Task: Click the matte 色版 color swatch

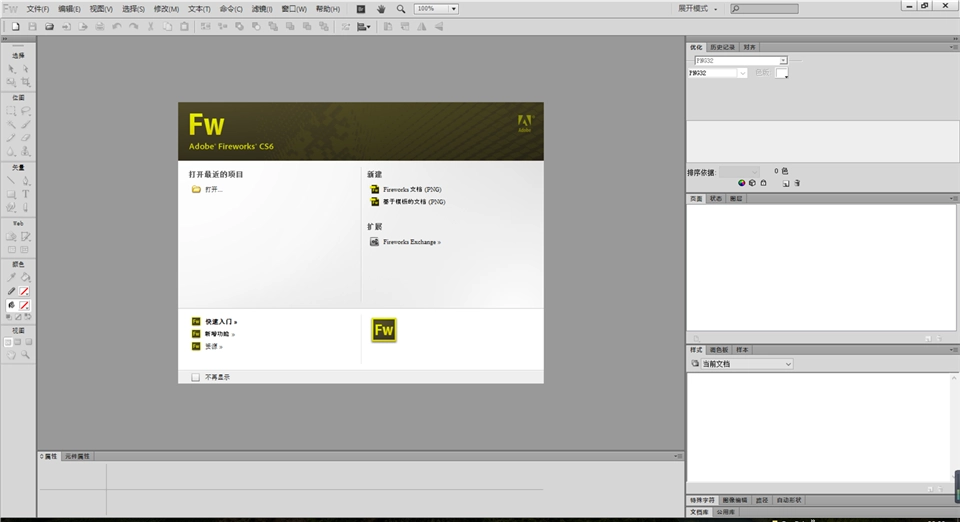Action: [782, 73]
